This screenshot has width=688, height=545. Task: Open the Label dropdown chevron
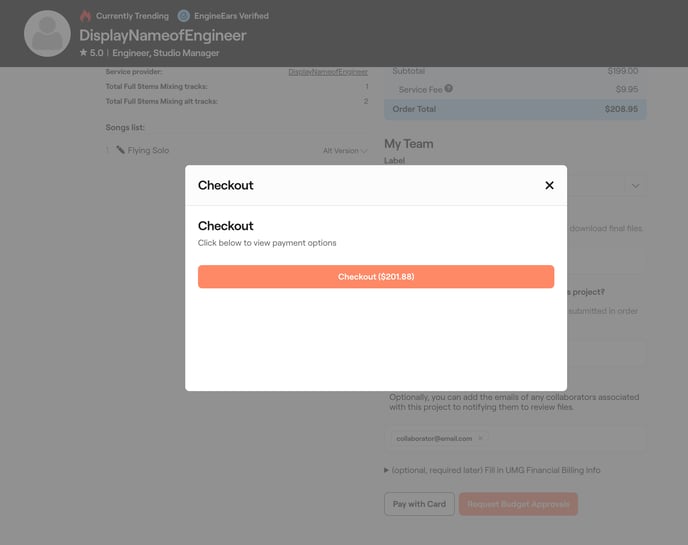pyautogui.click(x=635, y=186)
